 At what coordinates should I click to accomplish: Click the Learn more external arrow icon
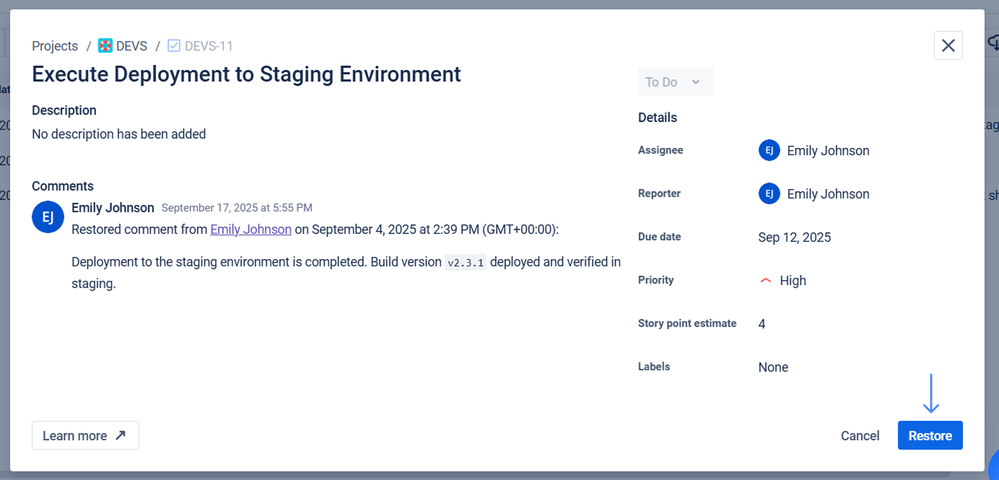click(x=121, y=436)
